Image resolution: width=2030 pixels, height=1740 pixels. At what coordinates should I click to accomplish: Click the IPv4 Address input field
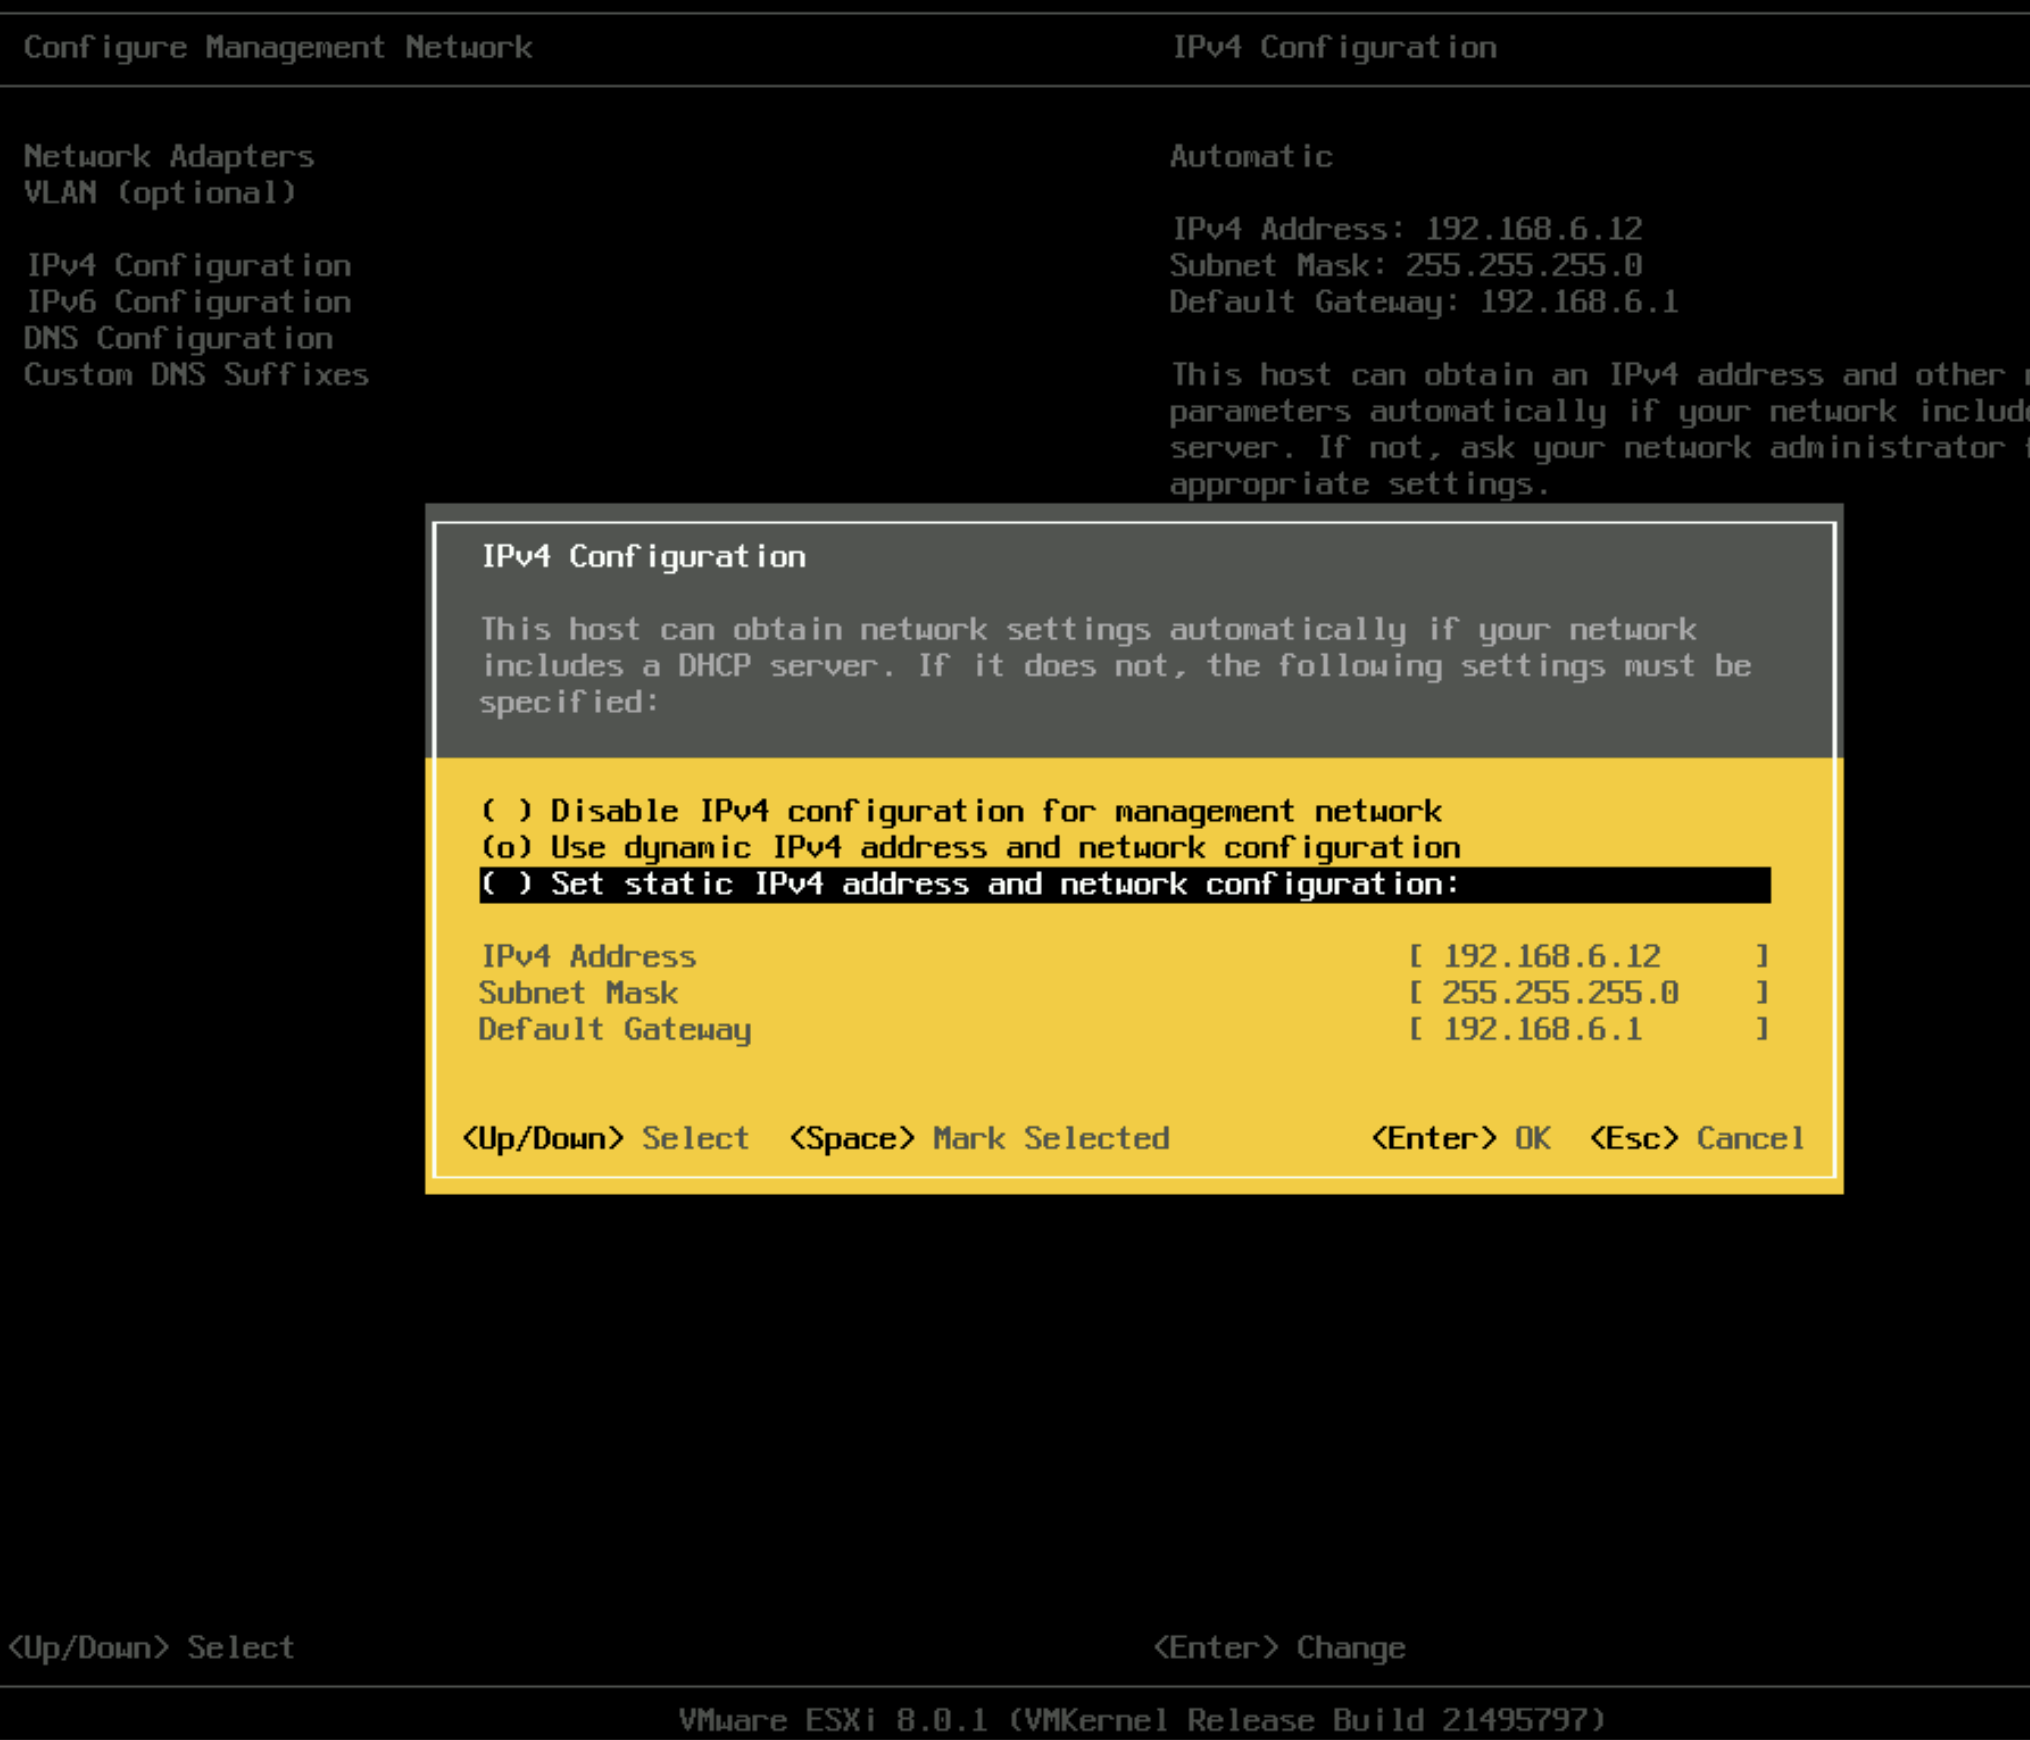(x=1588, y=956)
